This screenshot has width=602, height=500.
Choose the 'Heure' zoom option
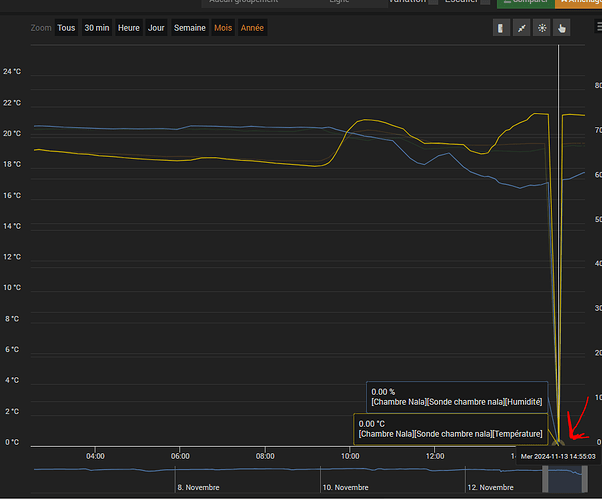[129, 28]
